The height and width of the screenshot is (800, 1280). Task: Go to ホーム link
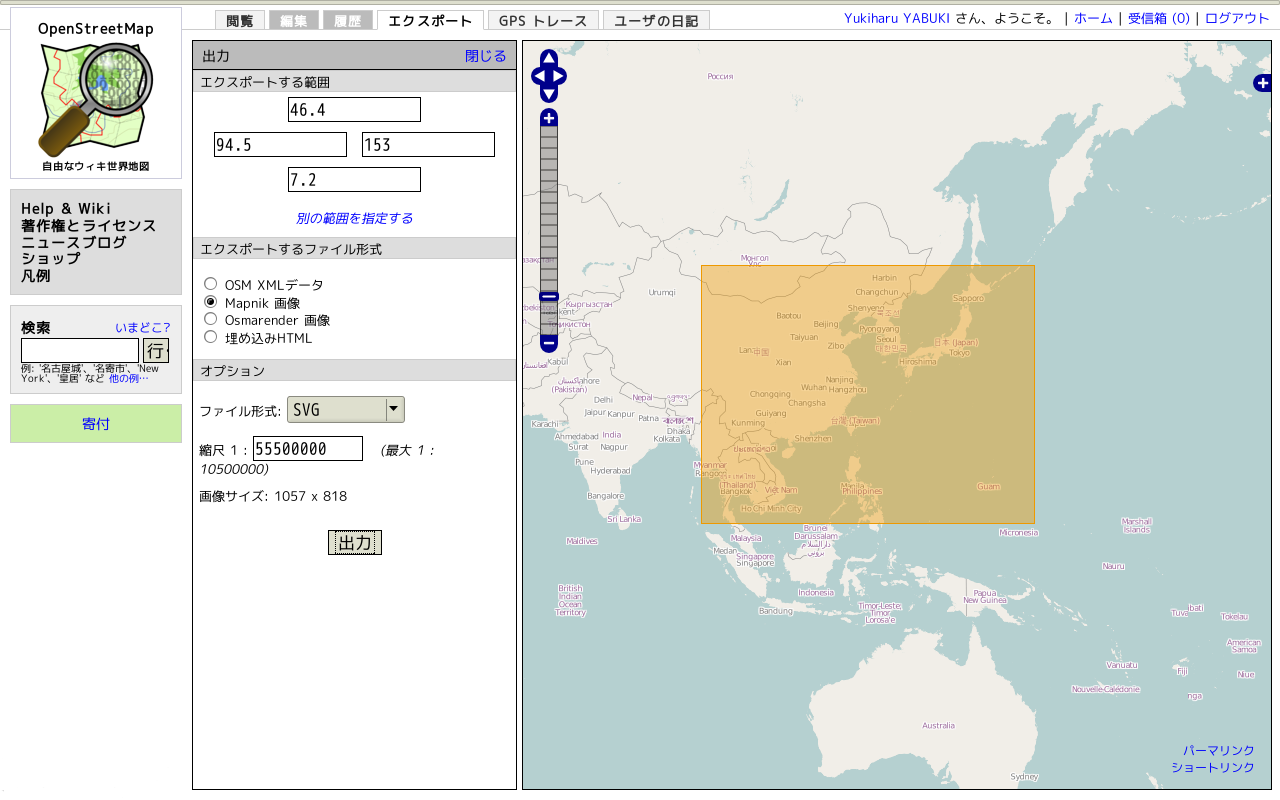point(1093,18)
